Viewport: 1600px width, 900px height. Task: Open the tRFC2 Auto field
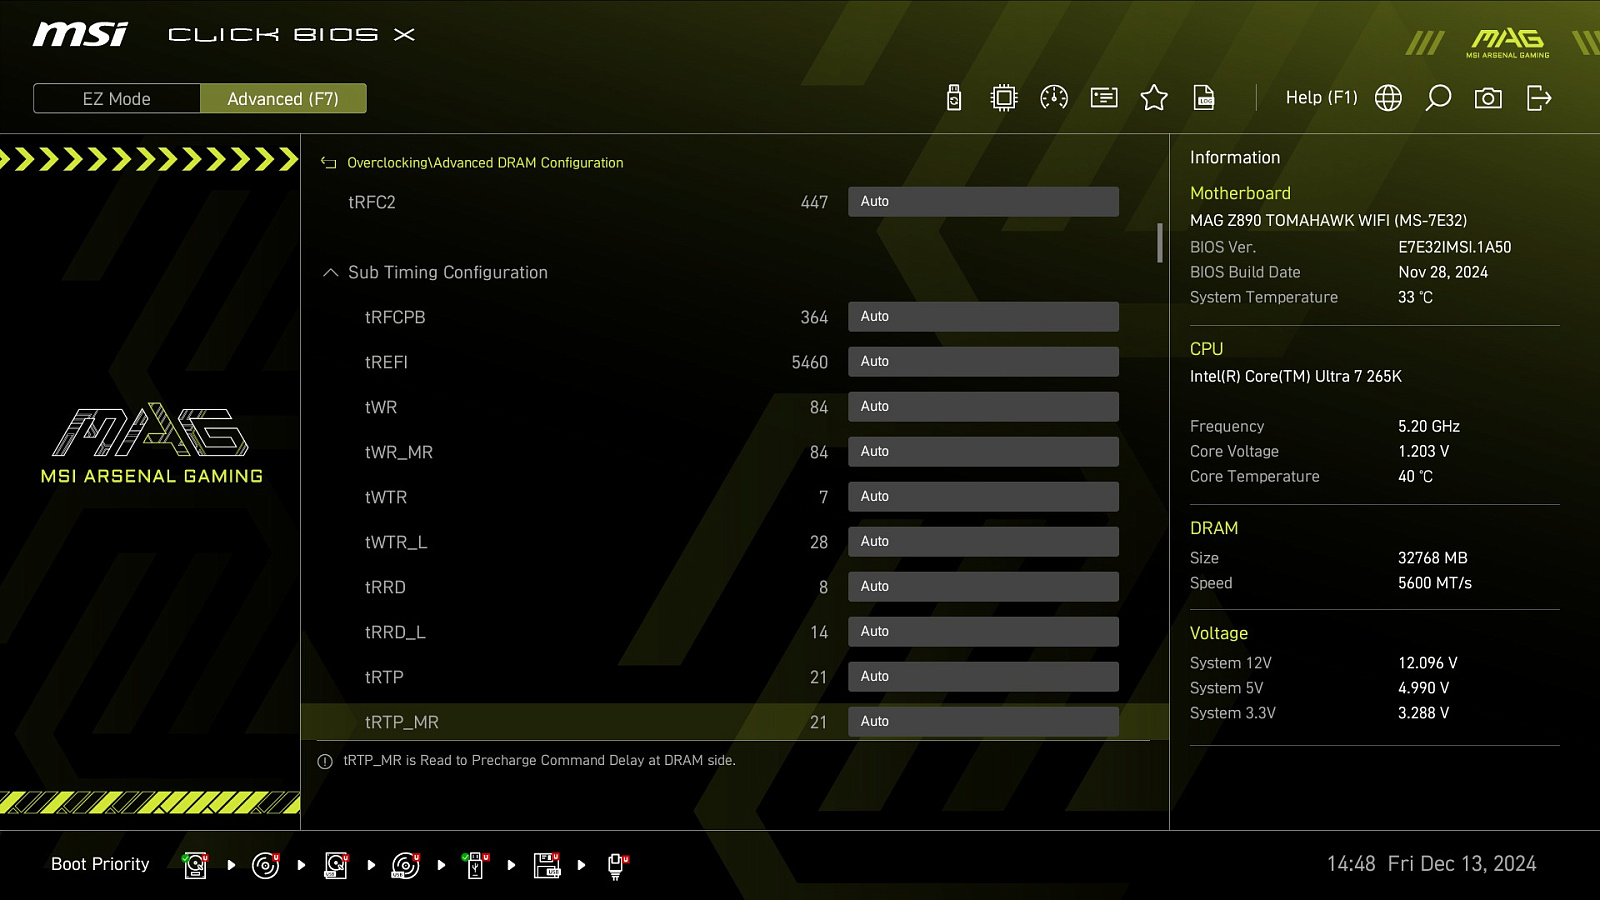[983, 202]
